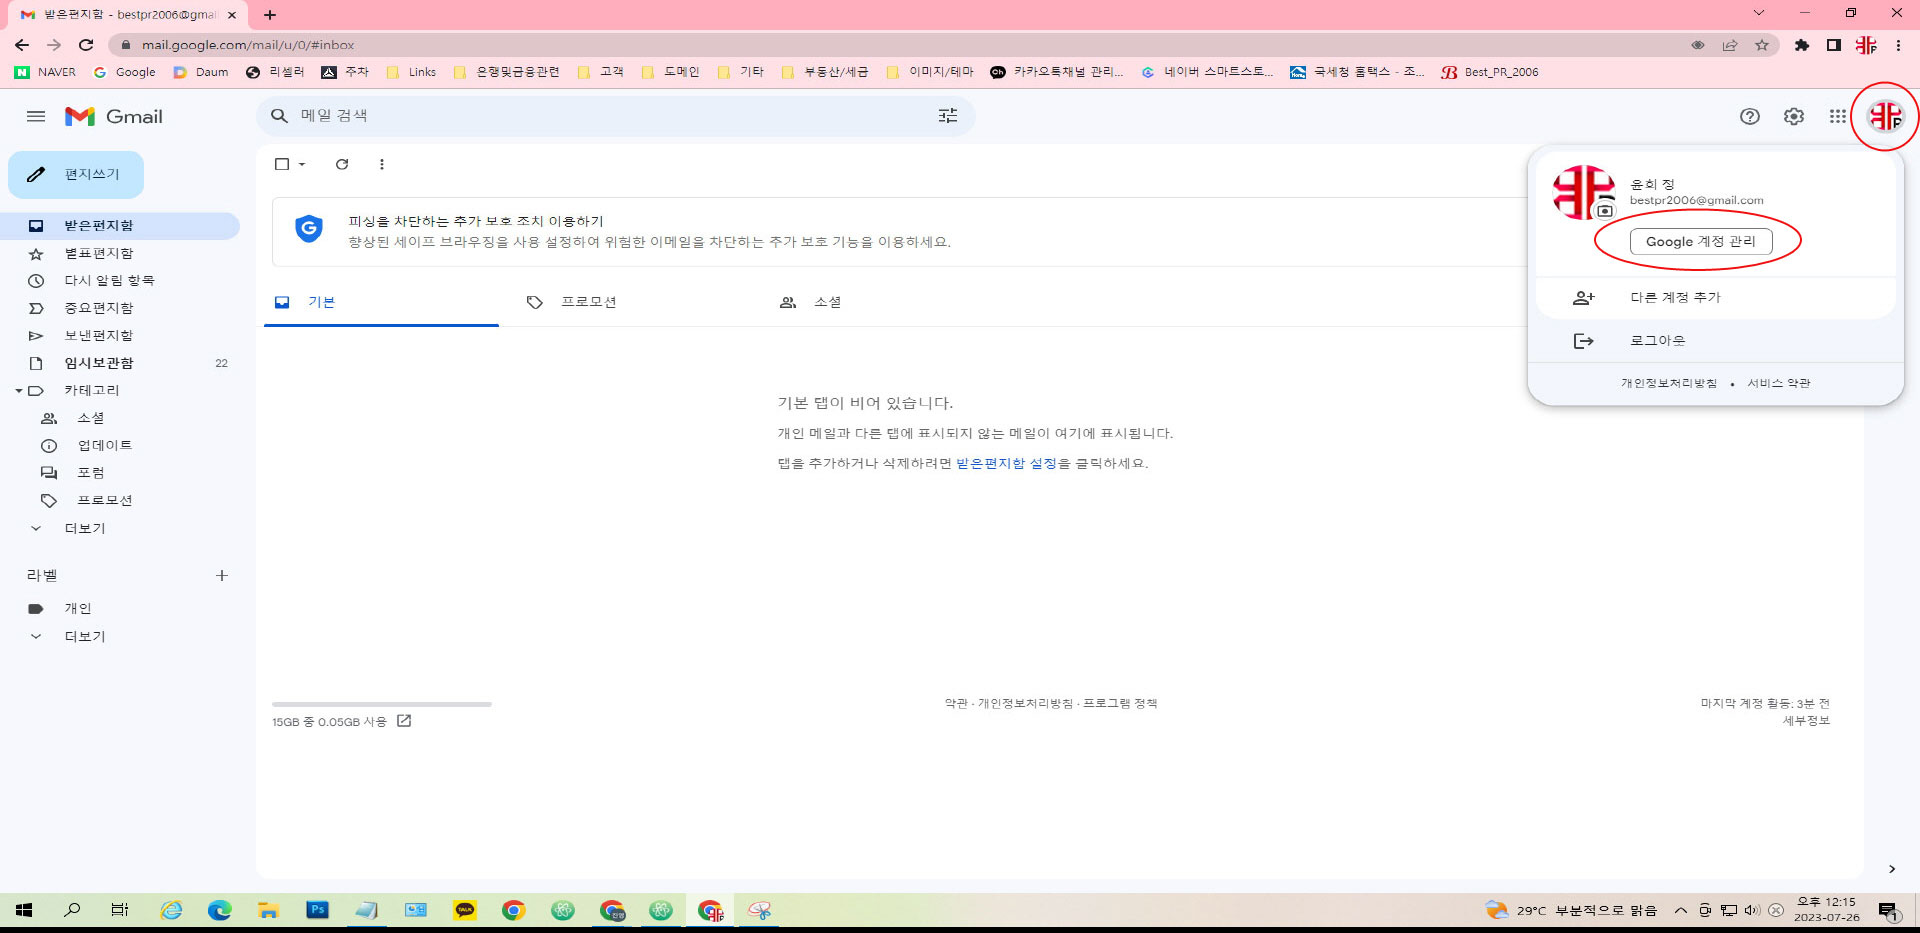Screen dimensions: 1920x933
Task: Share this page from address bar
Action: [x=1730, y=45]
